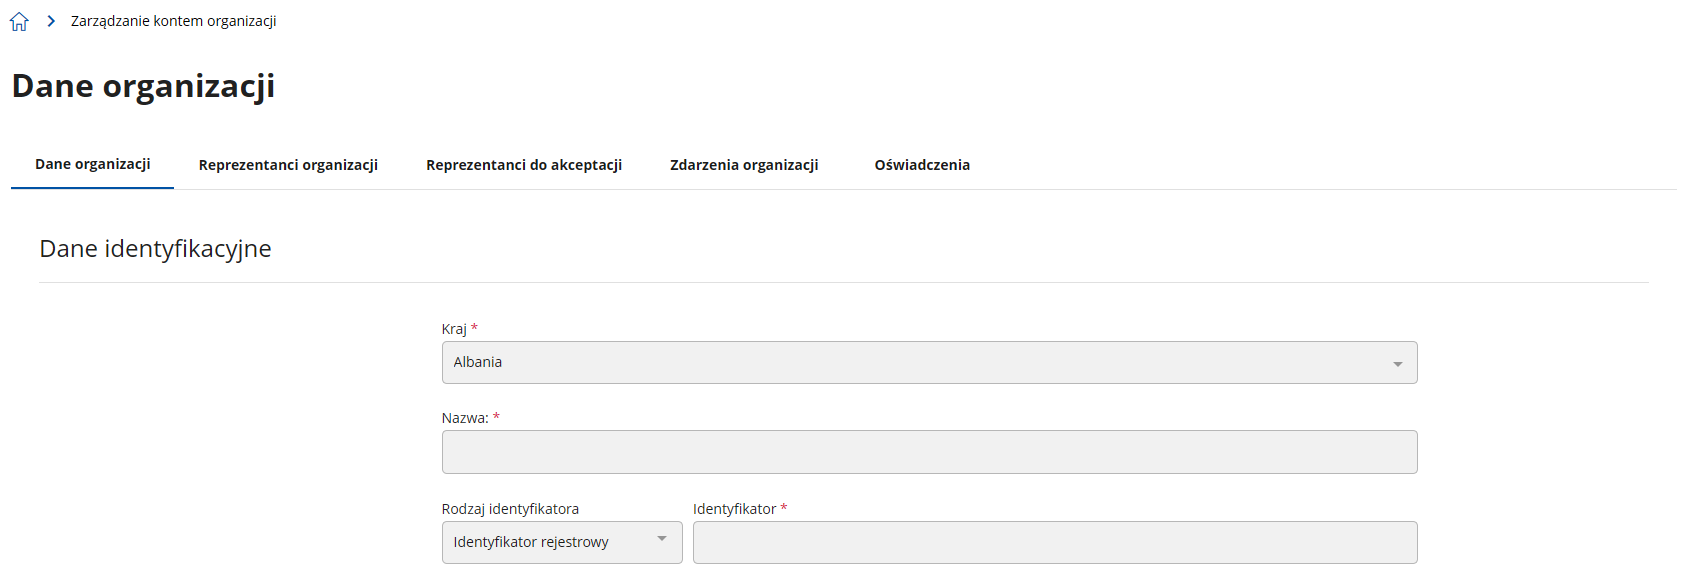The image size is (1691, 577).
Task: Select the Dane organizacji tab
Action: point(93,164)
